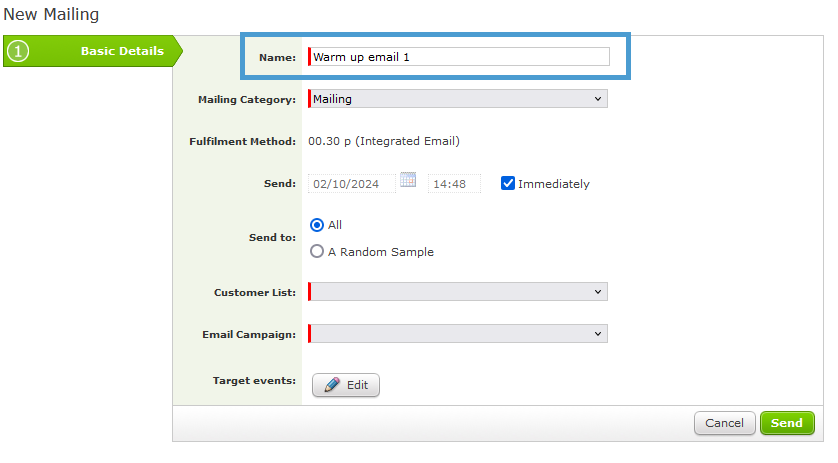Open the Email Campaign dropdown
Image resolution: width=838 pixels, height=463 pixels.
tap(458, 333)
